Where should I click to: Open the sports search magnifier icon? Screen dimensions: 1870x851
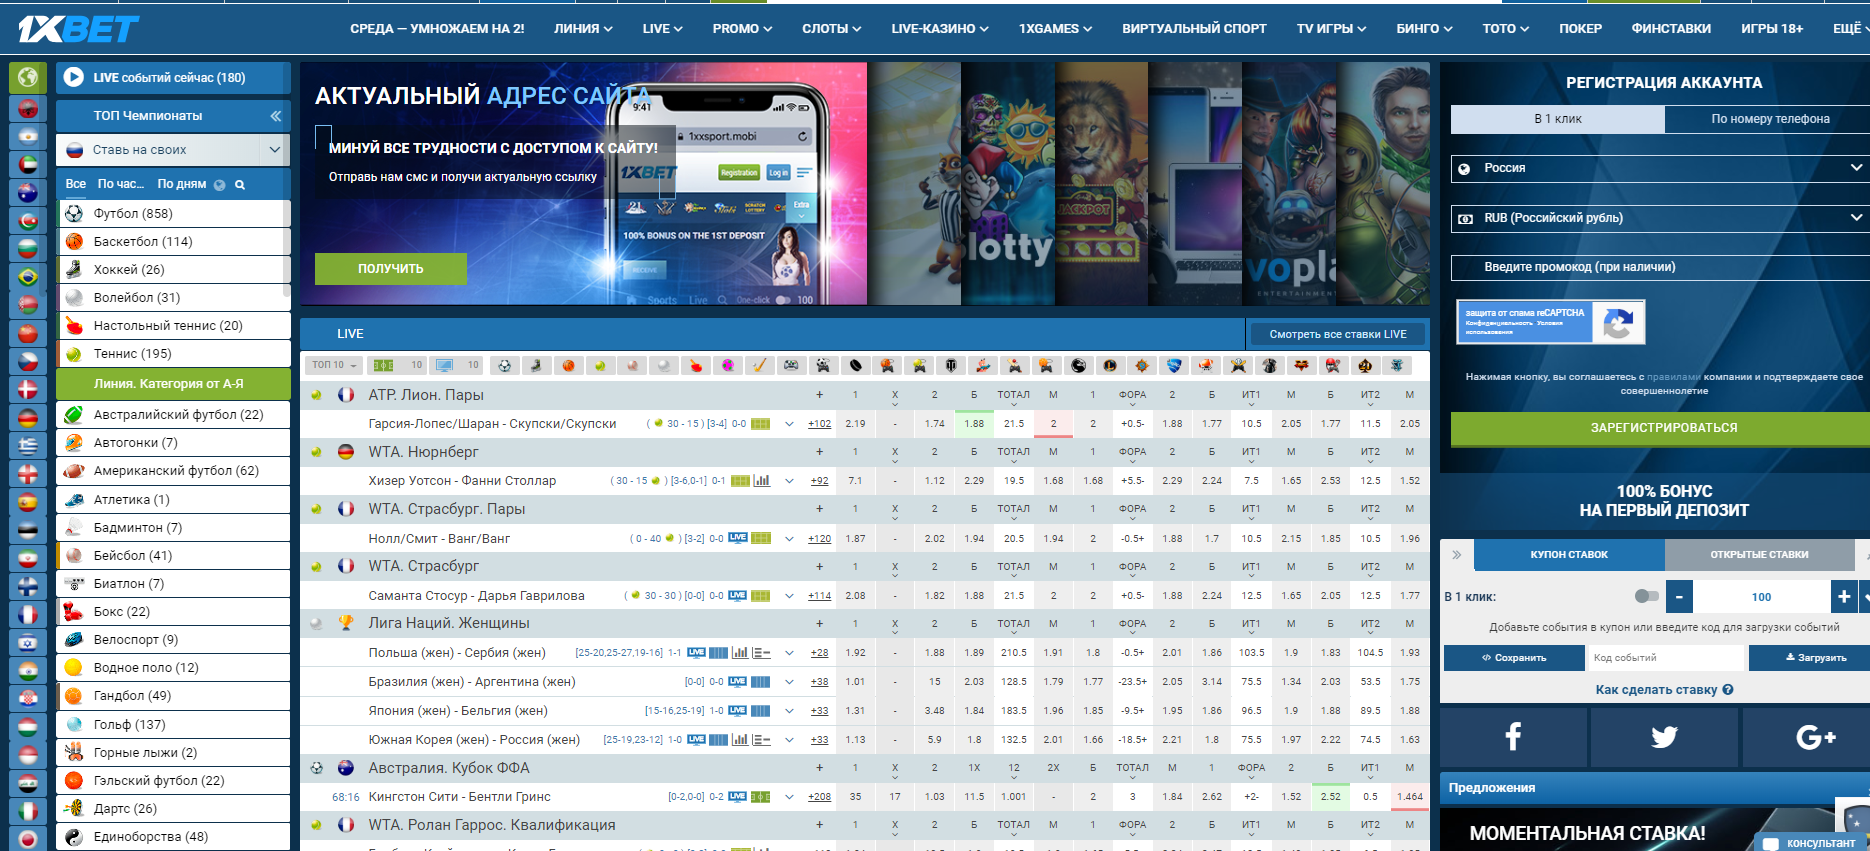tap(240, 185)
